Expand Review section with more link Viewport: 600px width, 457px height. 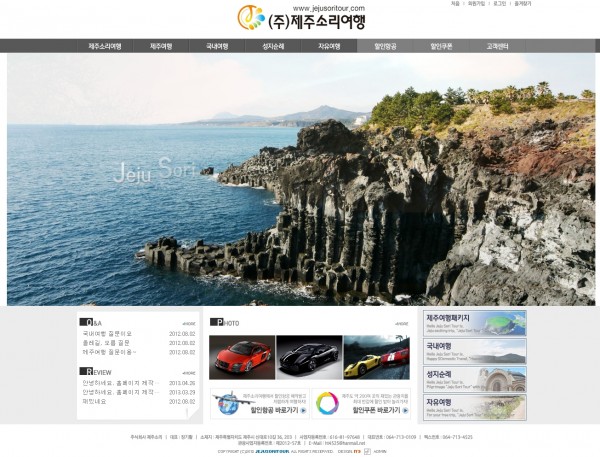point(188,372)
